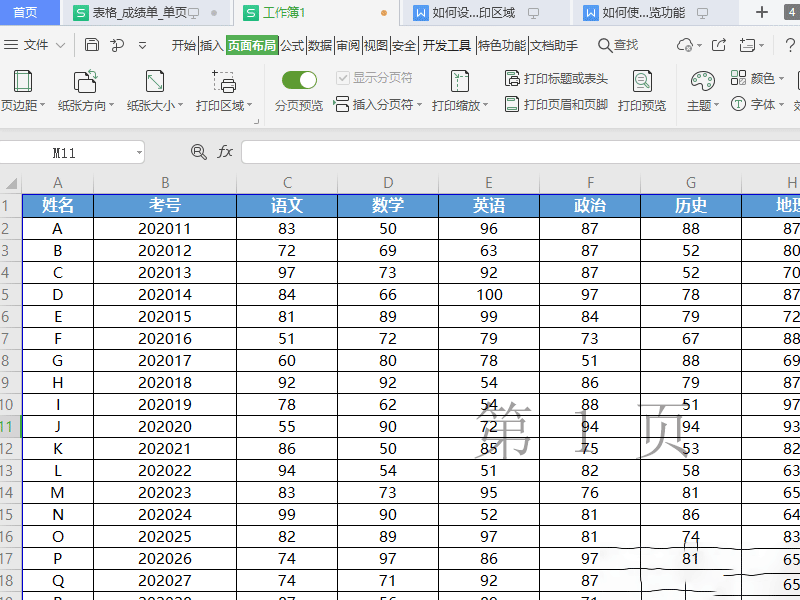
Task: Click the zoom magnifier beside formula bar
Action: (x=198, y=152)
